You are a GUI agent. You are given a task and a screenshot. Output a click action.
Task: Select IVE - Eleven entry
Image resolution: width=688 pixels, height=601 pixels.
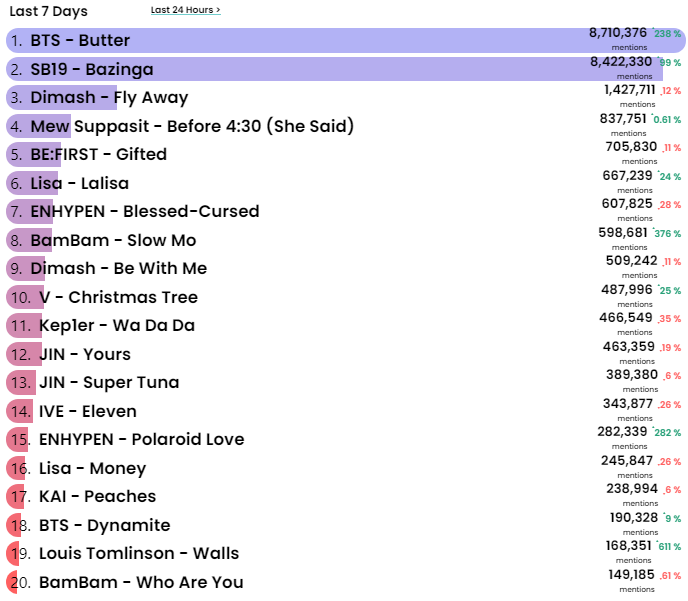click(x=345, y=411)
